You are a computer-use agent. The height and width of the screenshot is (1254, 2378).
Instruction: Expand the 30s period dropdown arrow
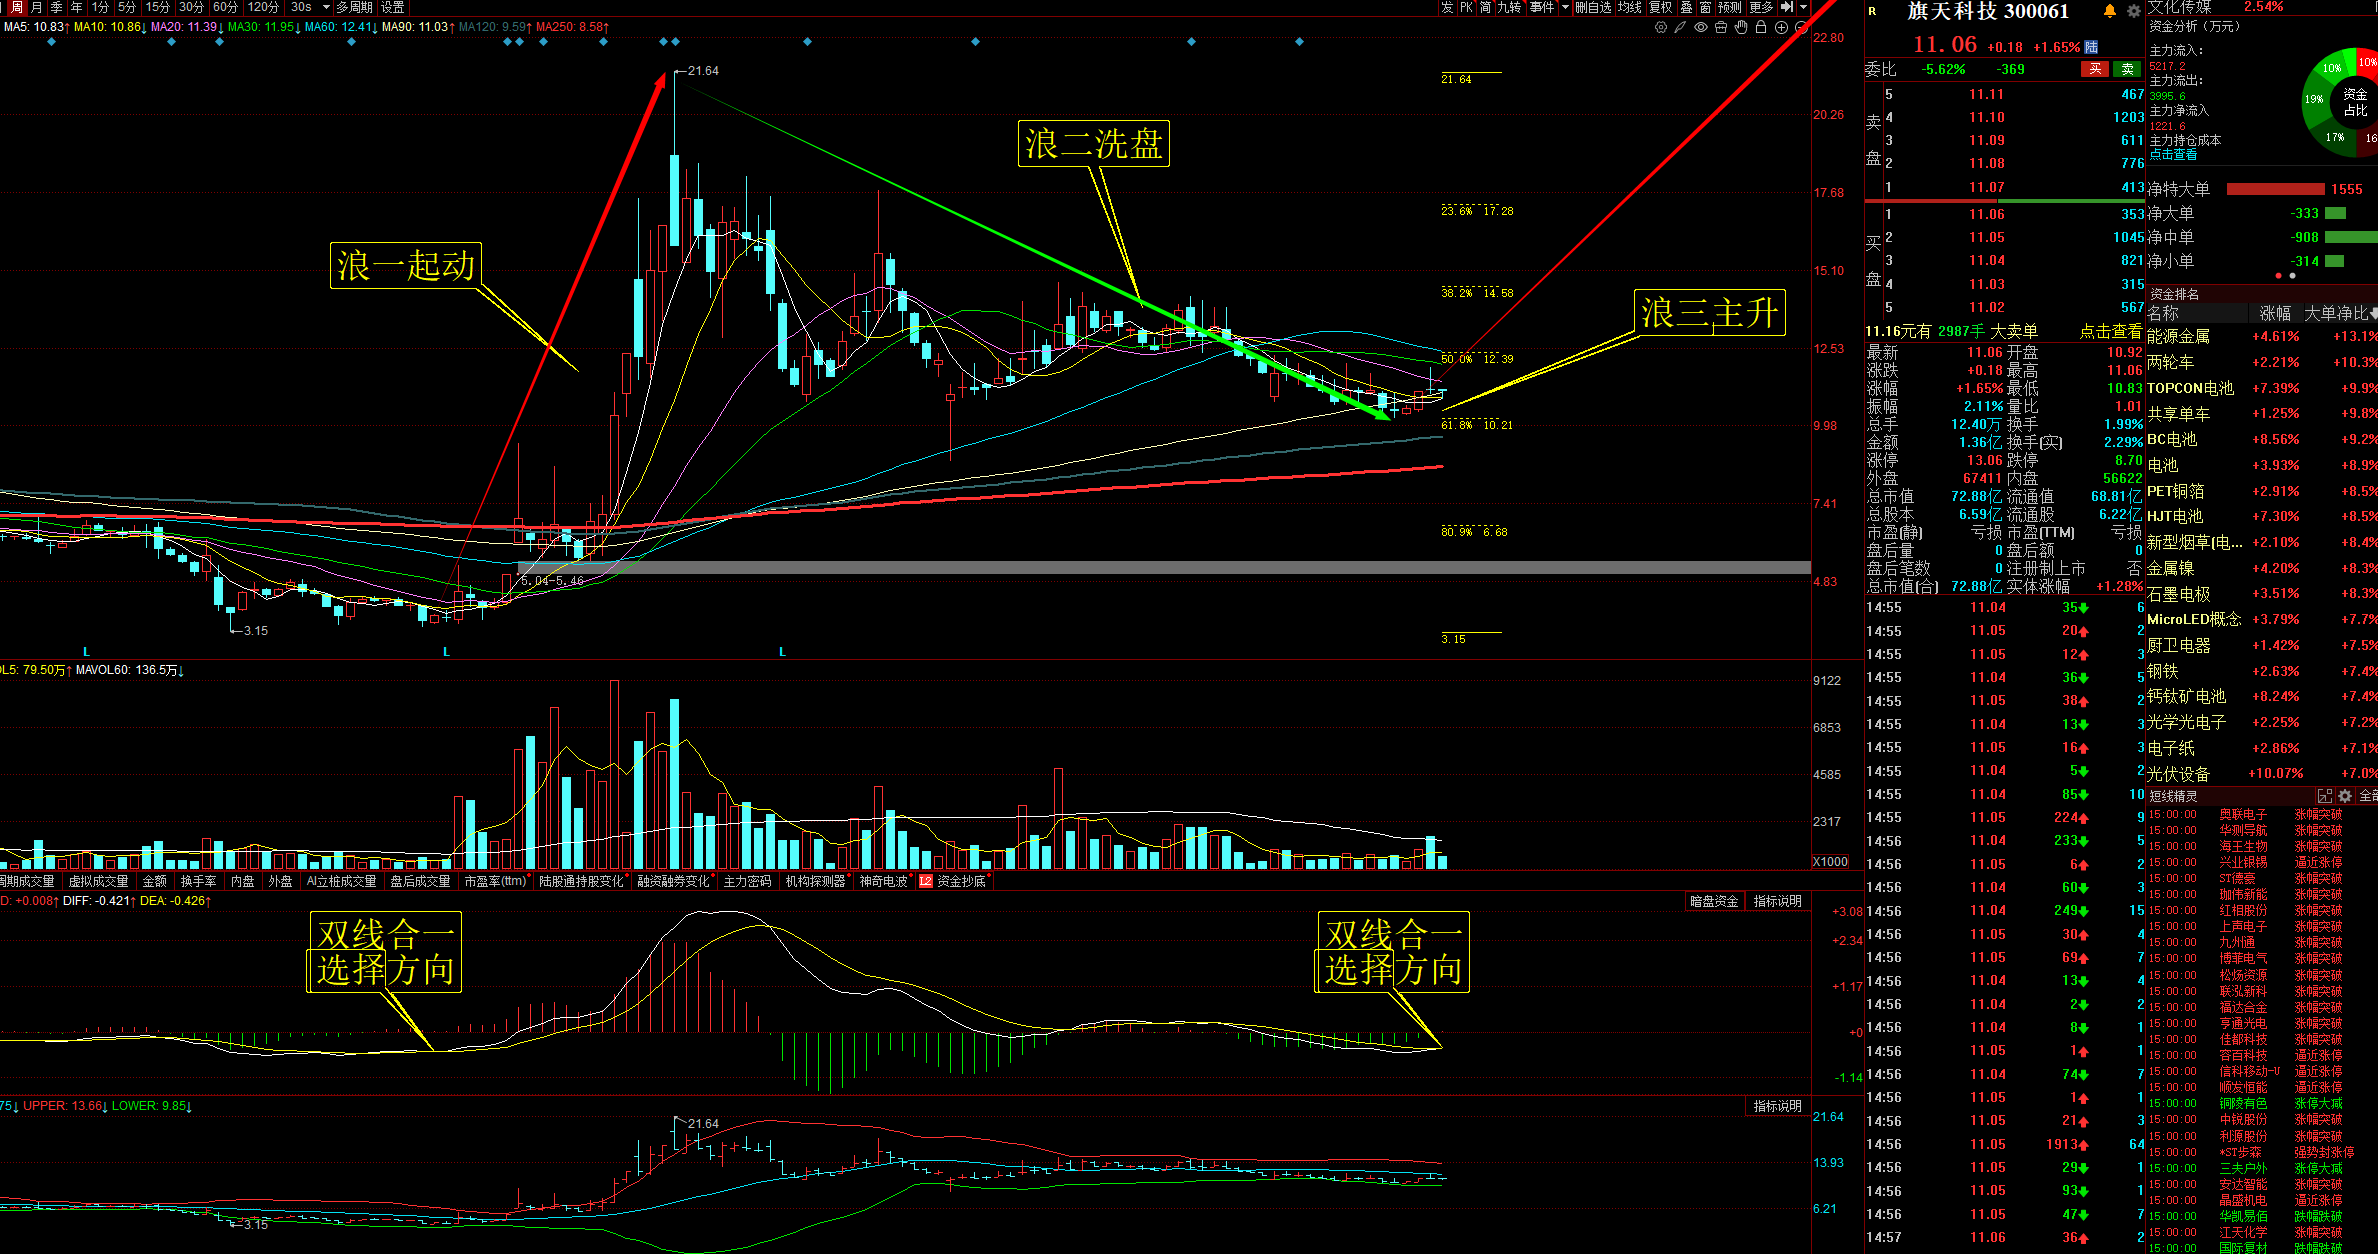tap(326, 7)
